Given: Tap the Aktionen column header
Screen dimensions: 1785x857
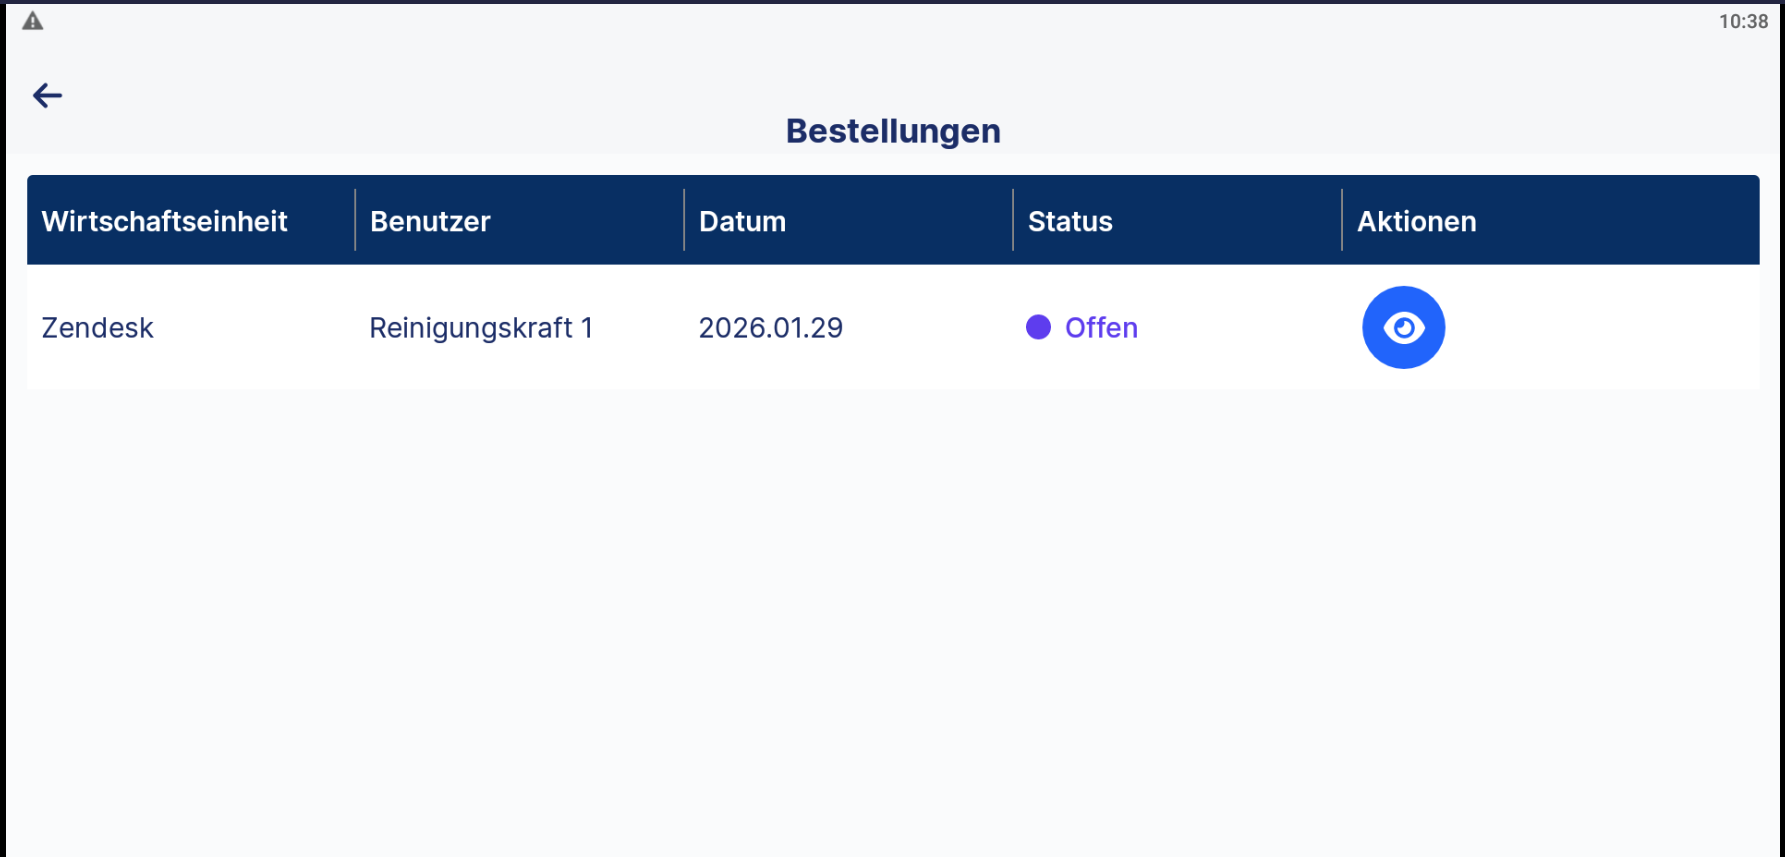Looking at the screenshot, I should [x=1416, y=221].
